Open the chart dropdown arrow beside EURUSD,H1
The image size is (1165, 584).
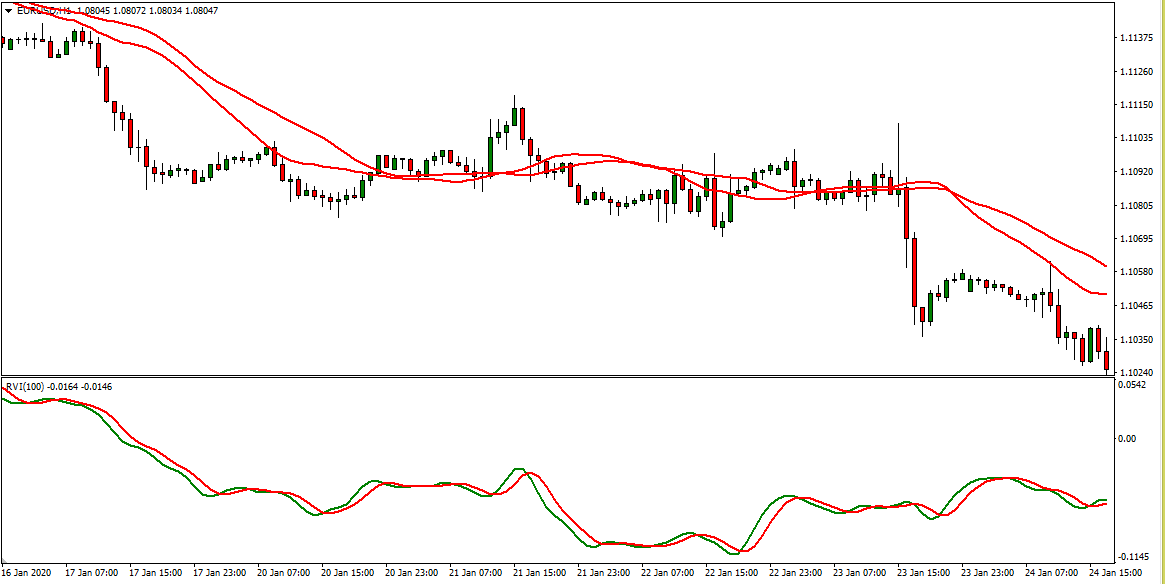pyautogui.click(x=8, y=10)
